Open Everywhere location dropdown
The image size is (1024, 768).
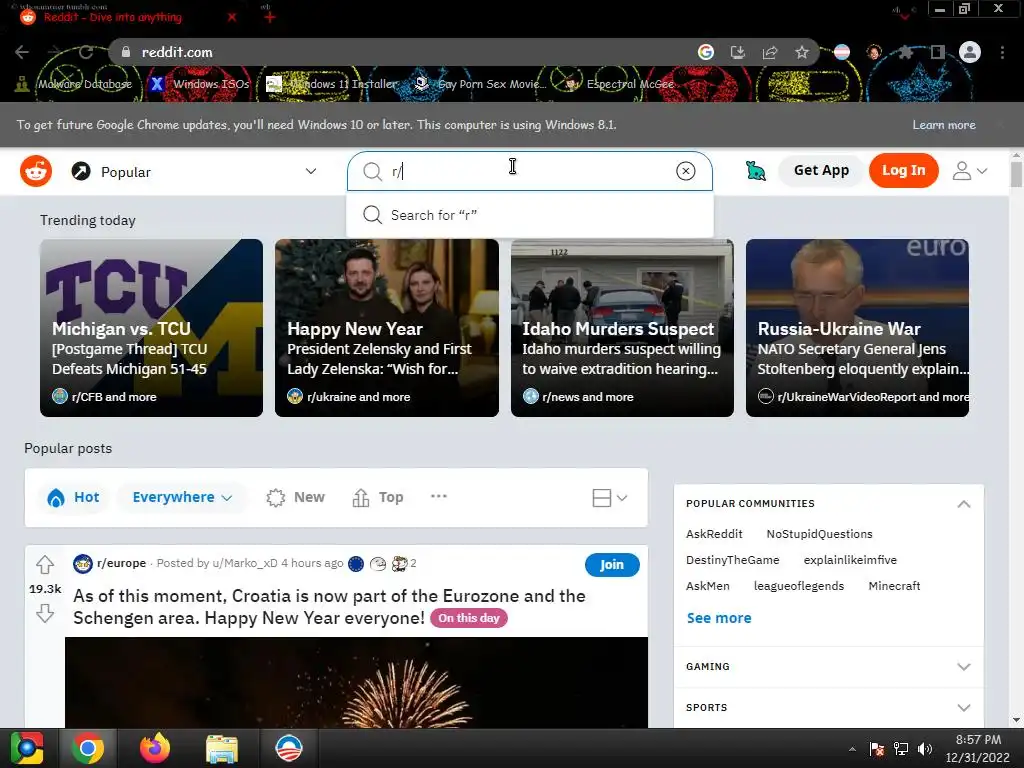(182, 497)
